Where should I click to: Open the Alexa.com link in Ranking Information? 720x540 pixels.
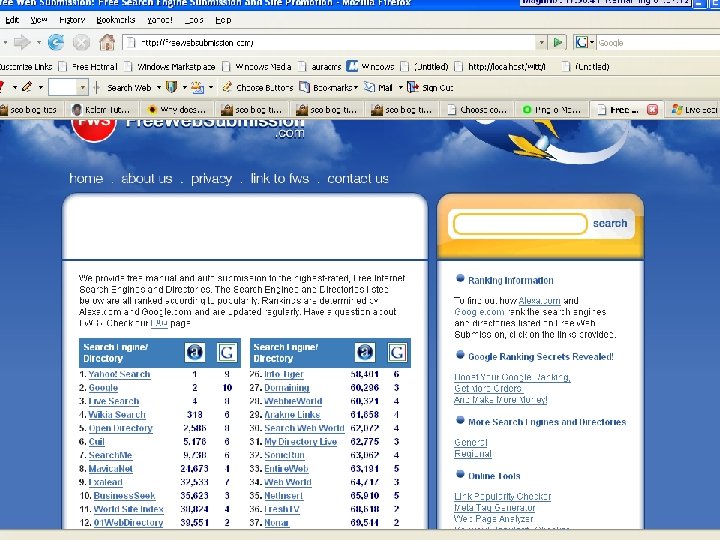pos(540,301)
